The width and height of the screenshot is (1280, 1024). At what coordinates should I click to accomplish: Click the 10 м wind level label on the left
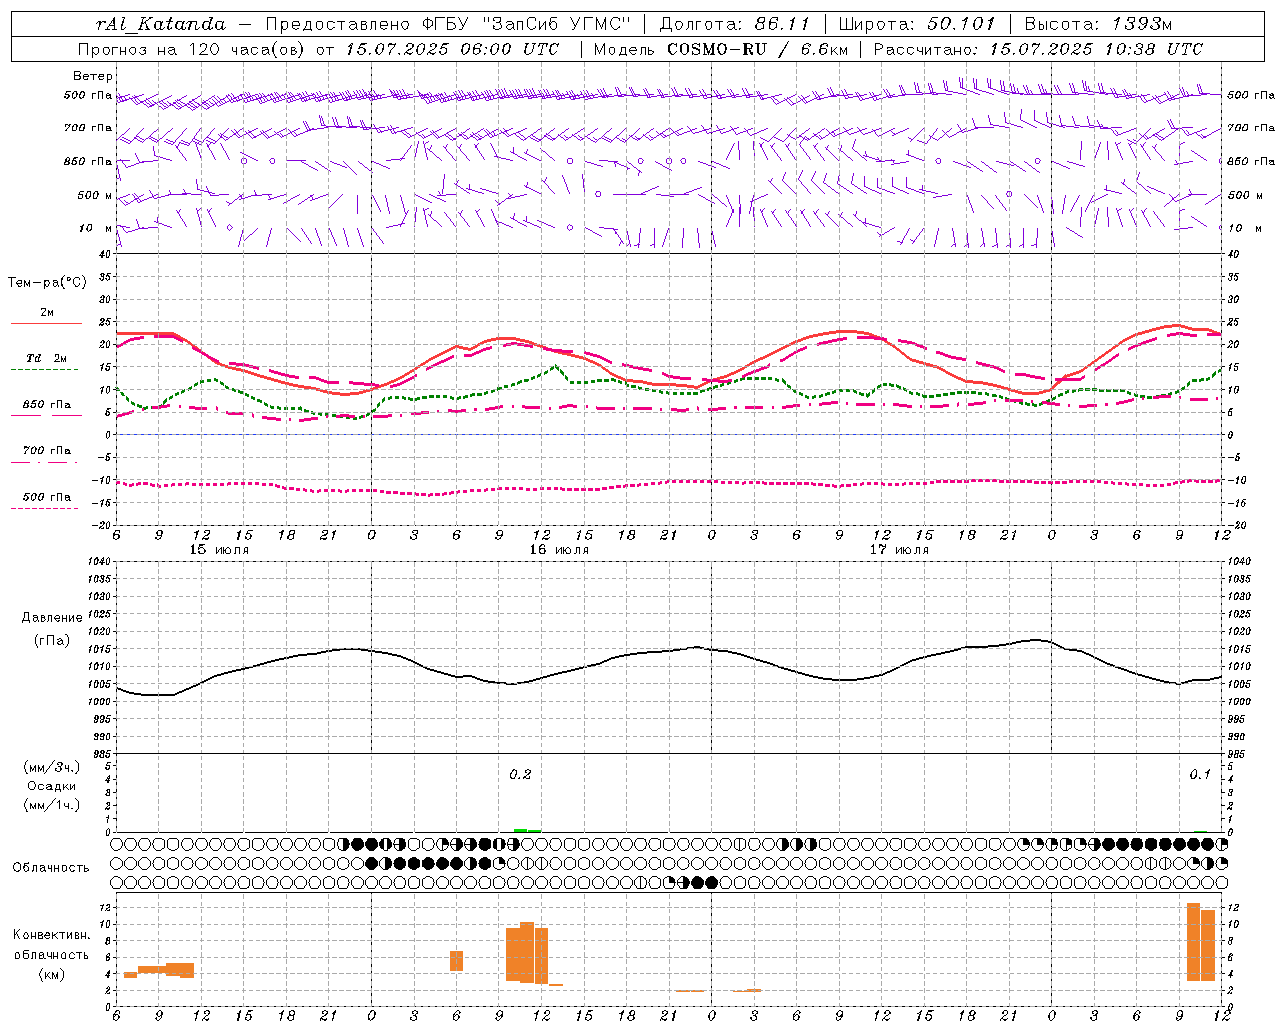pos(96,228)
